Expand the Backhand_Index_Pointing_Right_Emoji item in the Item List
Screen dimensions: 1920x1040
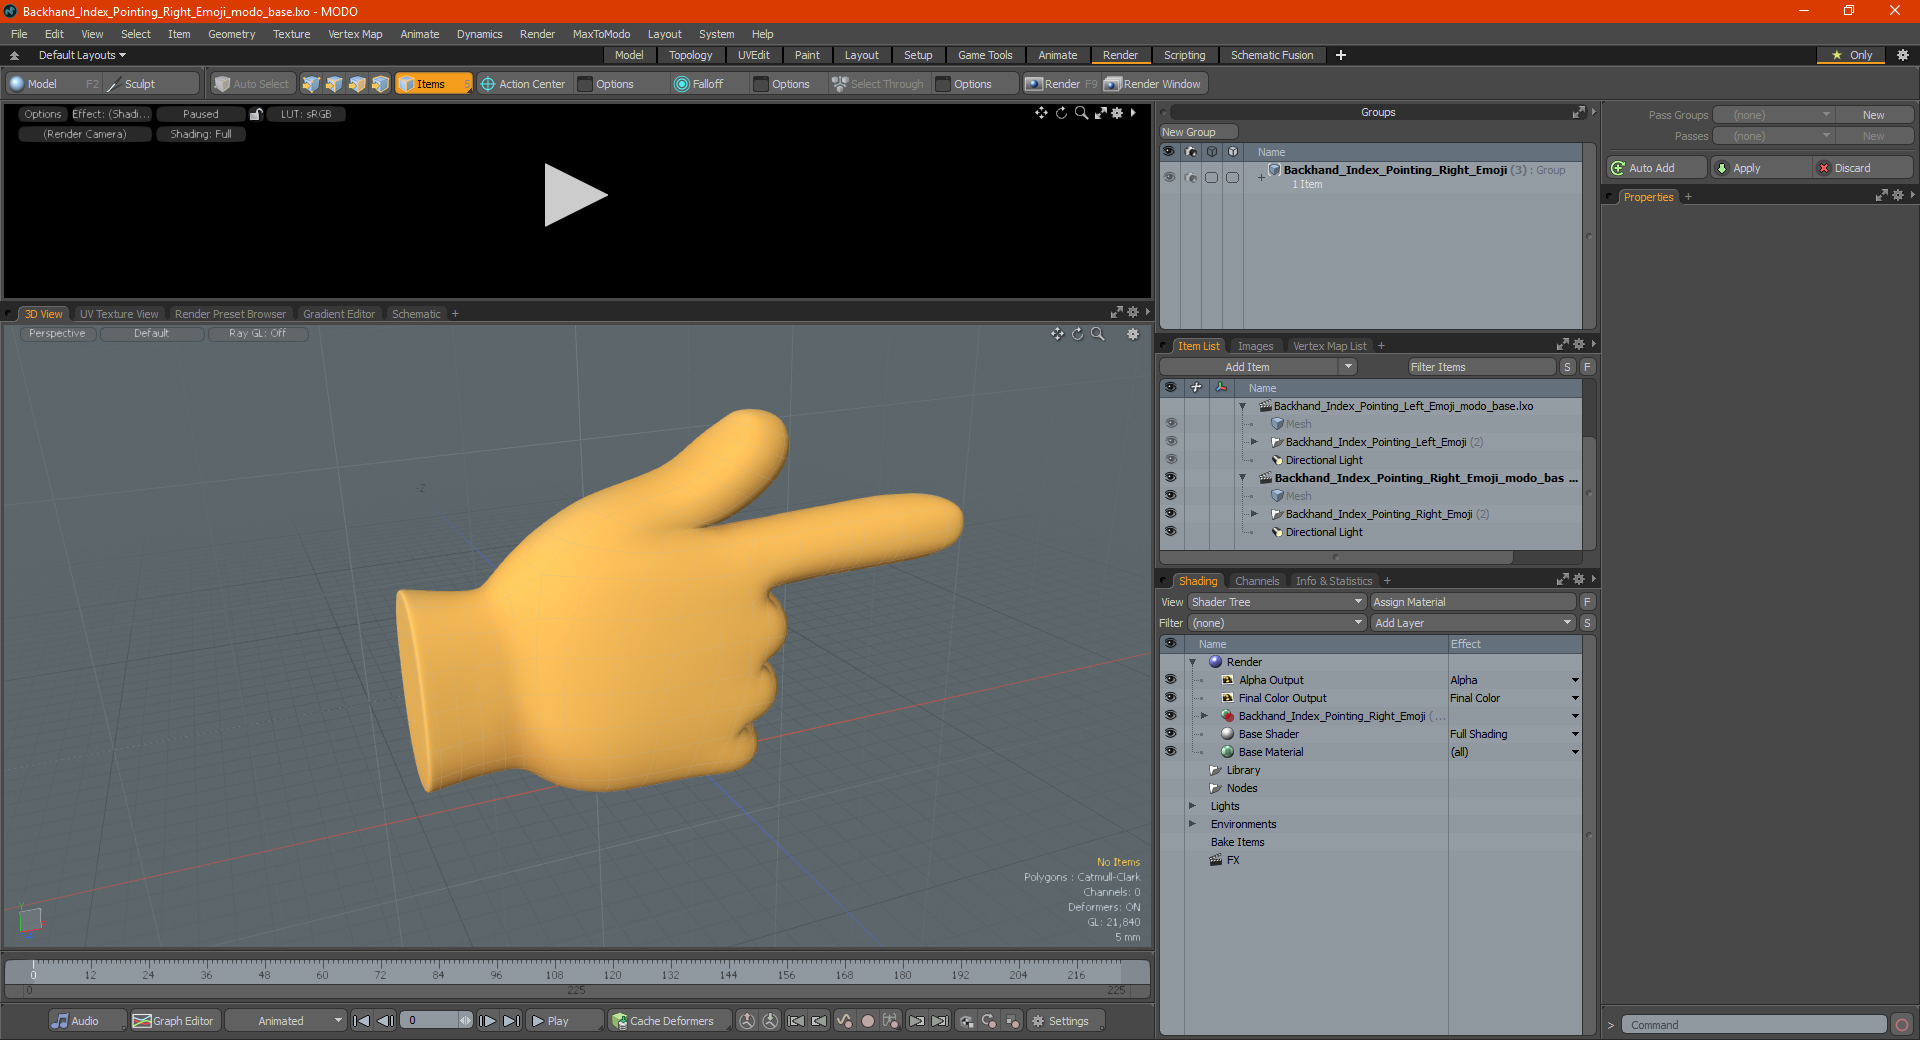[x=1255, y=514]
